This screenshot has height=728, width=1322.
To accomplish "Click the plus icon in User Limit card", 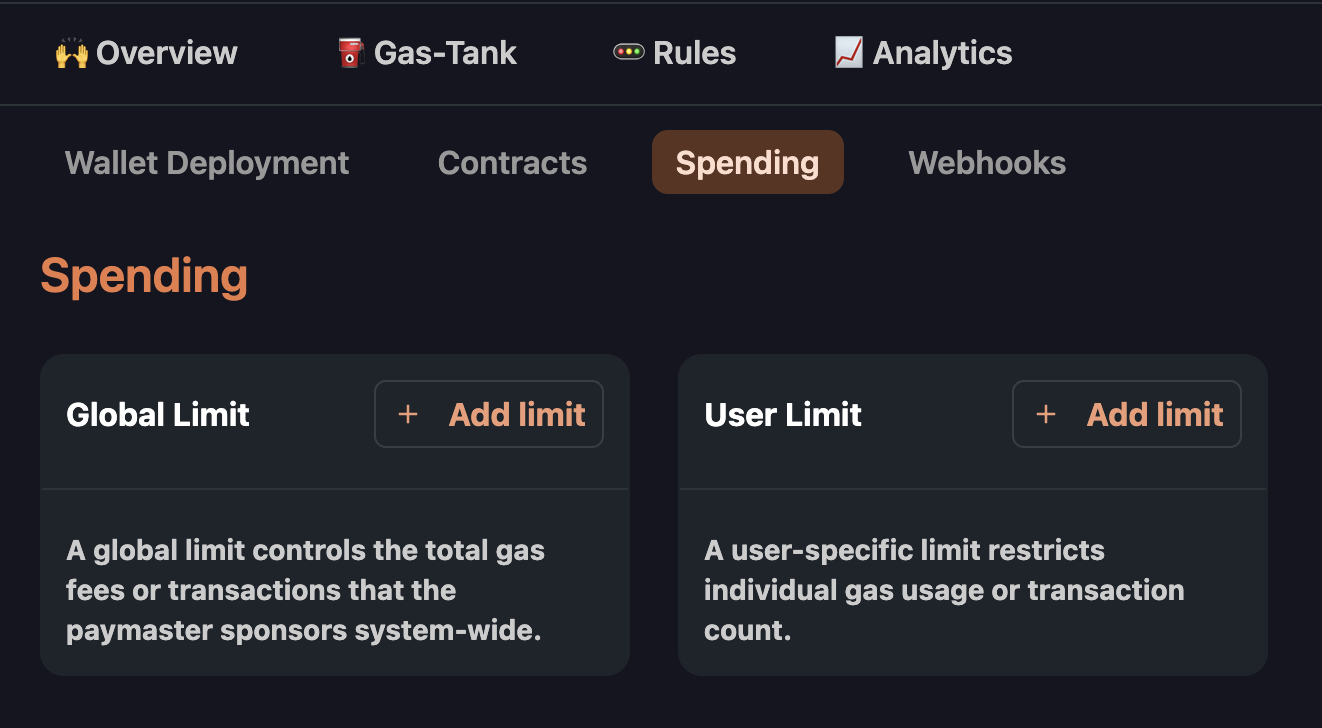I will pyautogui.click(x=1046, y=414).
